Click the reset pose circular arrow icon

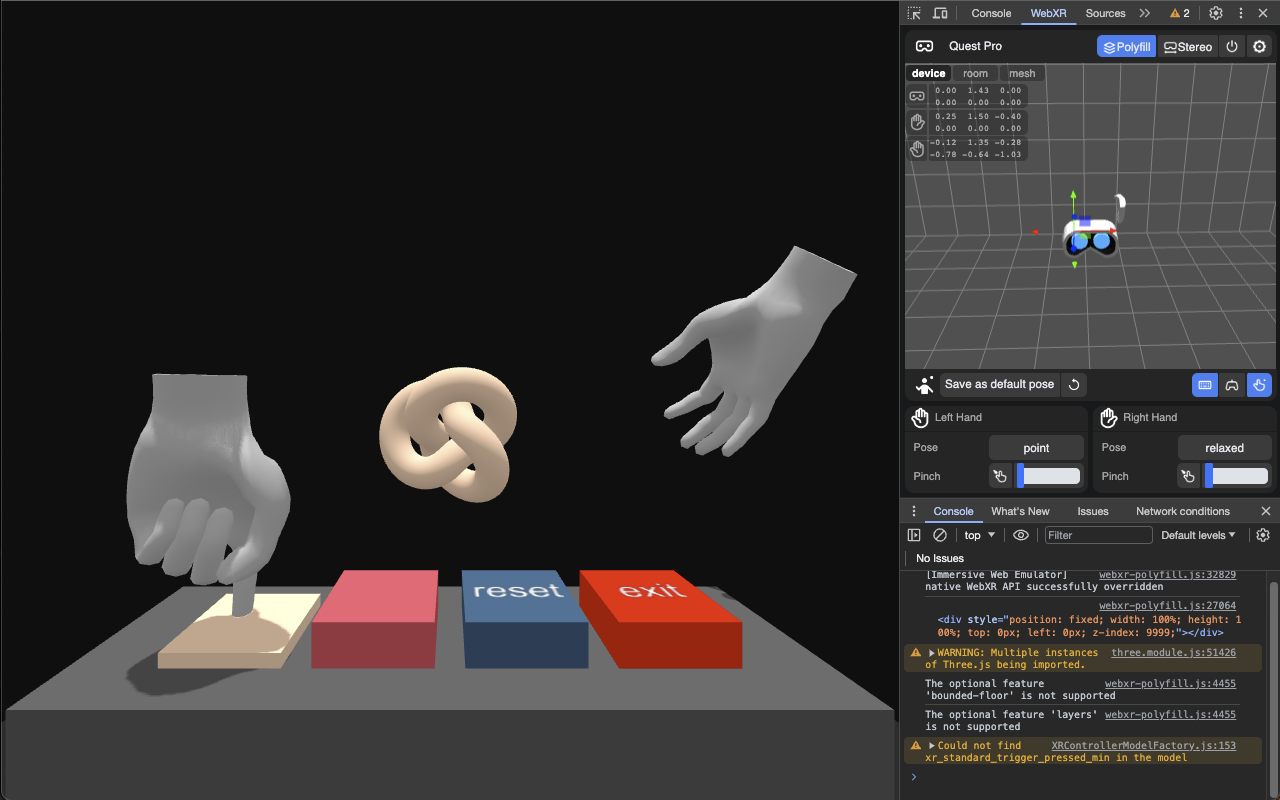click(x=1073, y=384)
